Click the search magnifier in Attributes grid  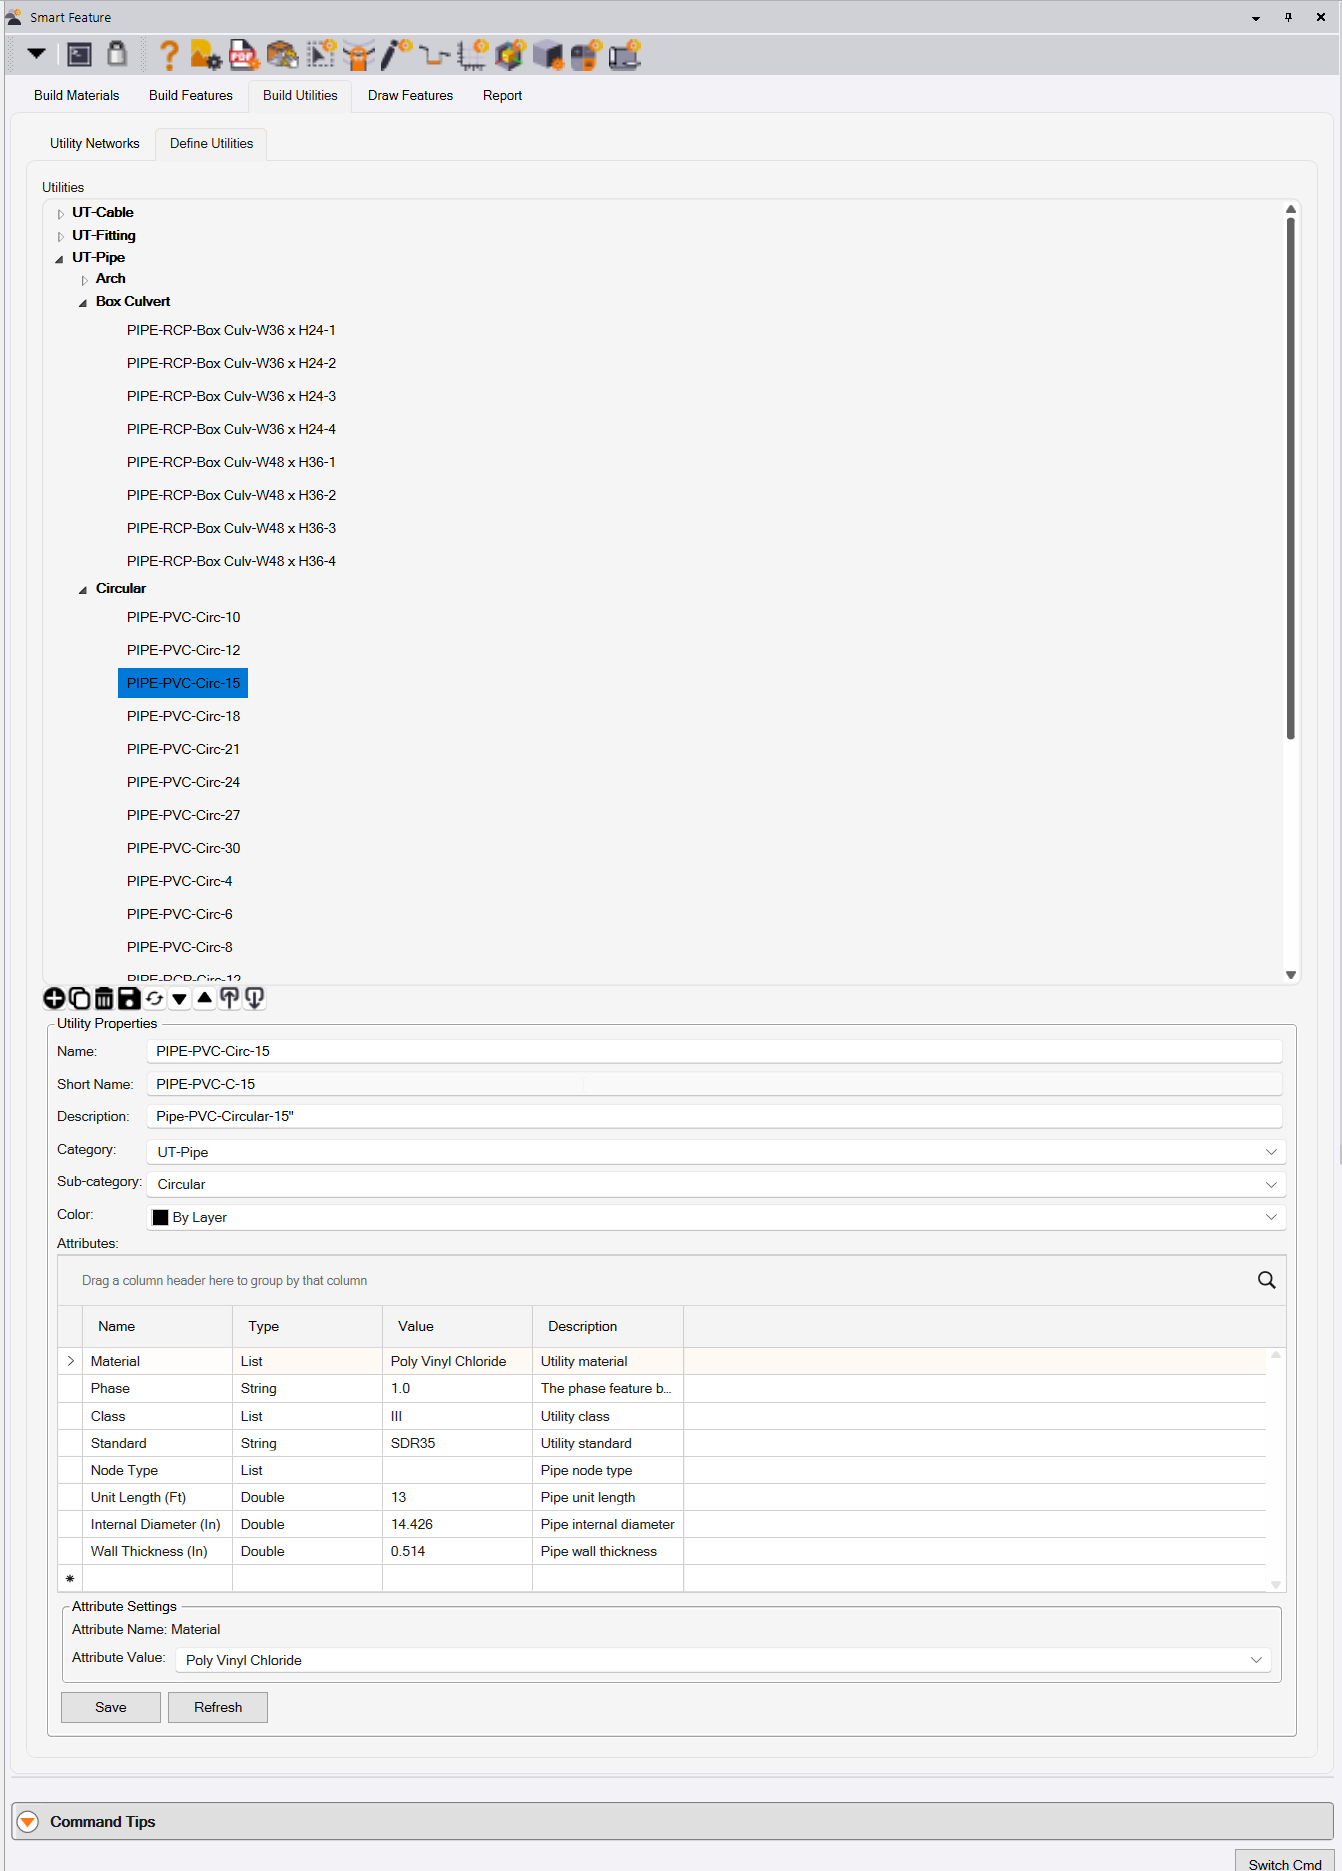pos(1266,1280)
